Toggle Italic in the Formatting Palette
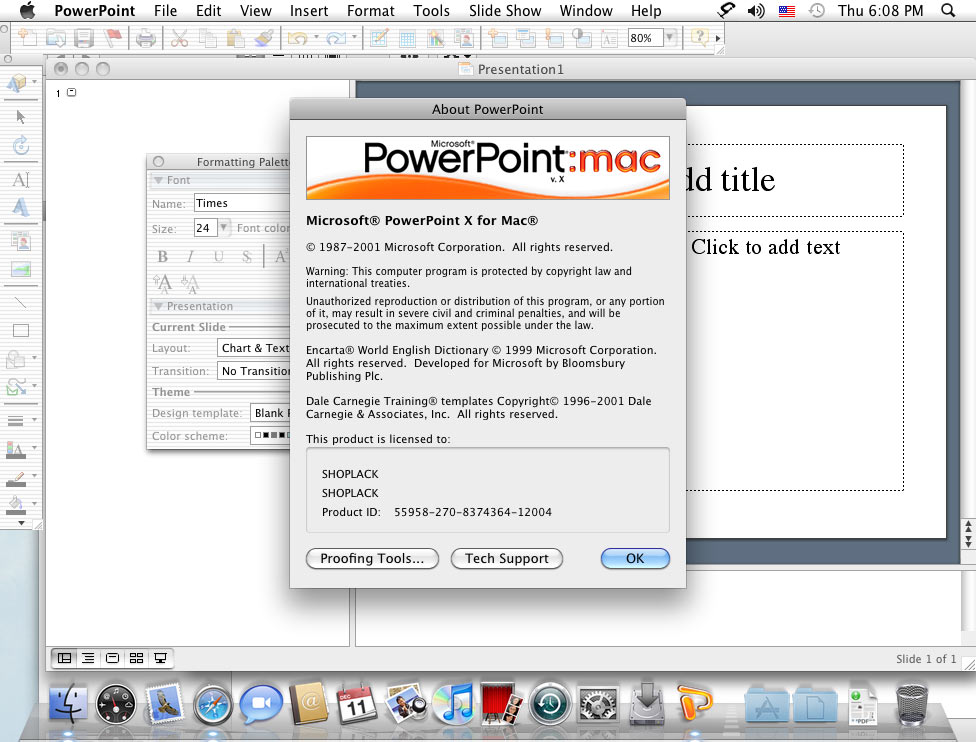The width and height of the screenshot is (976, 742). click(x=190, y=257)
